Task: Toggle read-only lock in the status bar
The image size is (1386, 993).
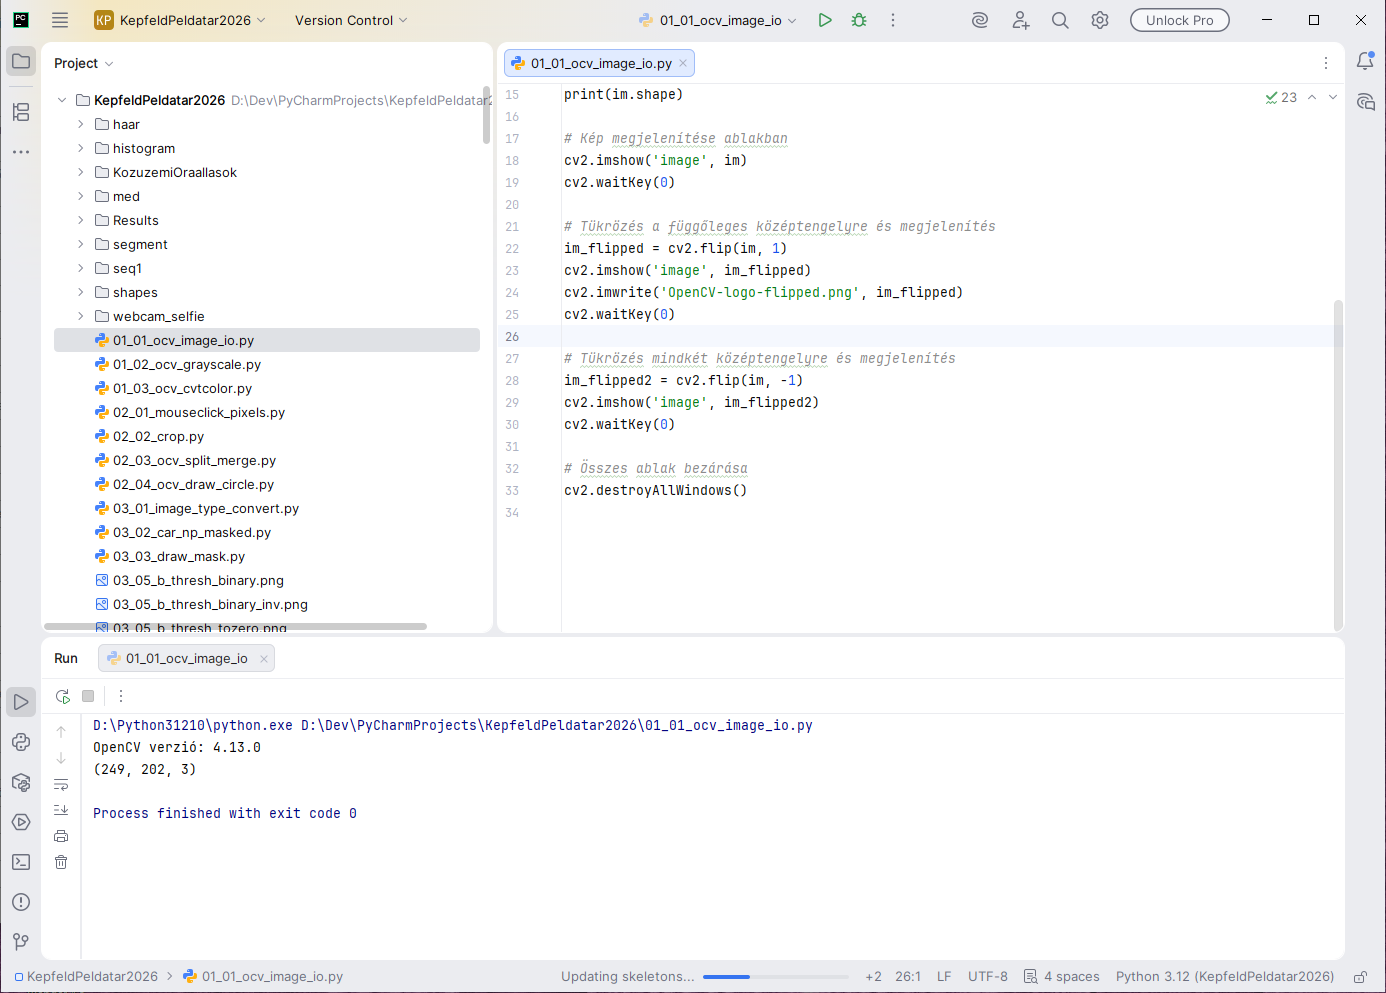Action: [1360, 977]
